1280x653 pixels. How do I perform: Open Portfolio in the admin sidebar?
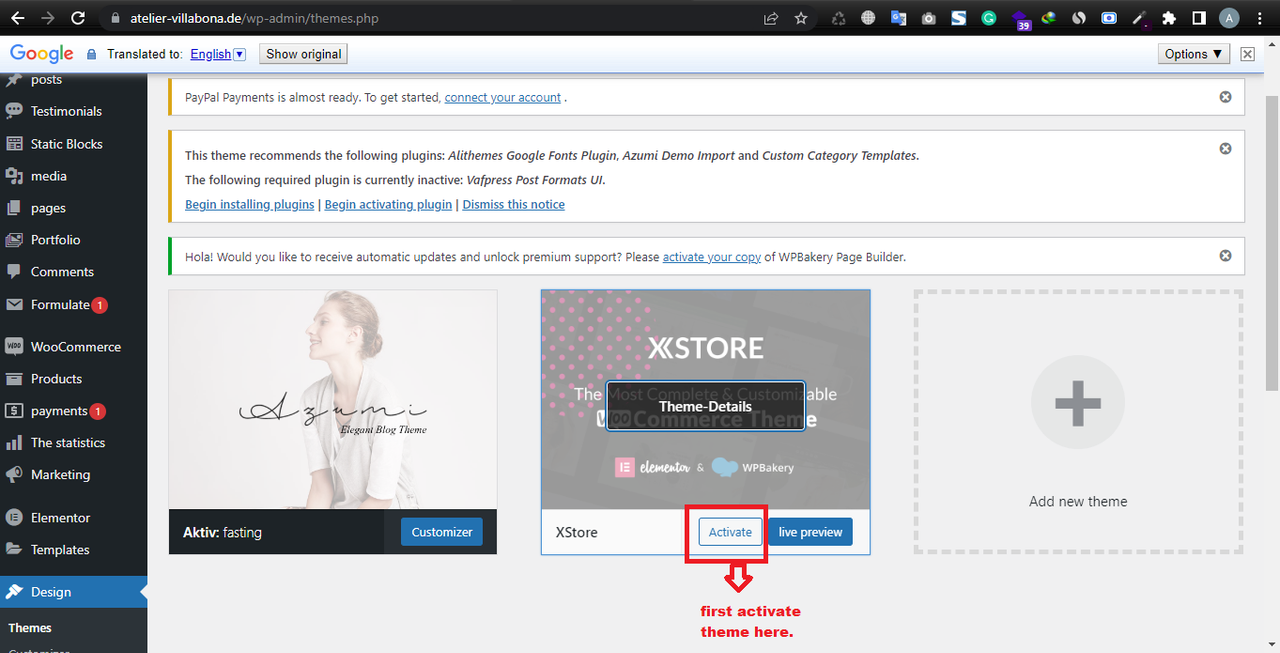73,240
